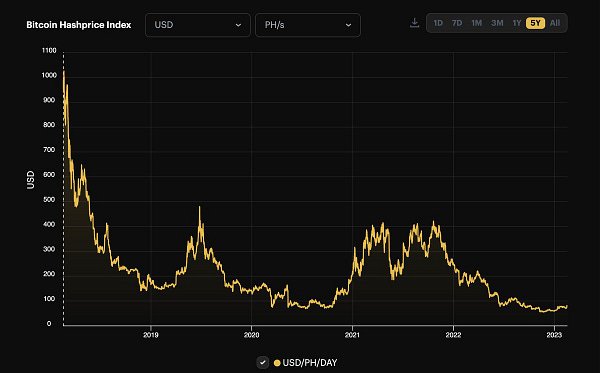
Task: Select the 1D time range
Action: (438, 23)
